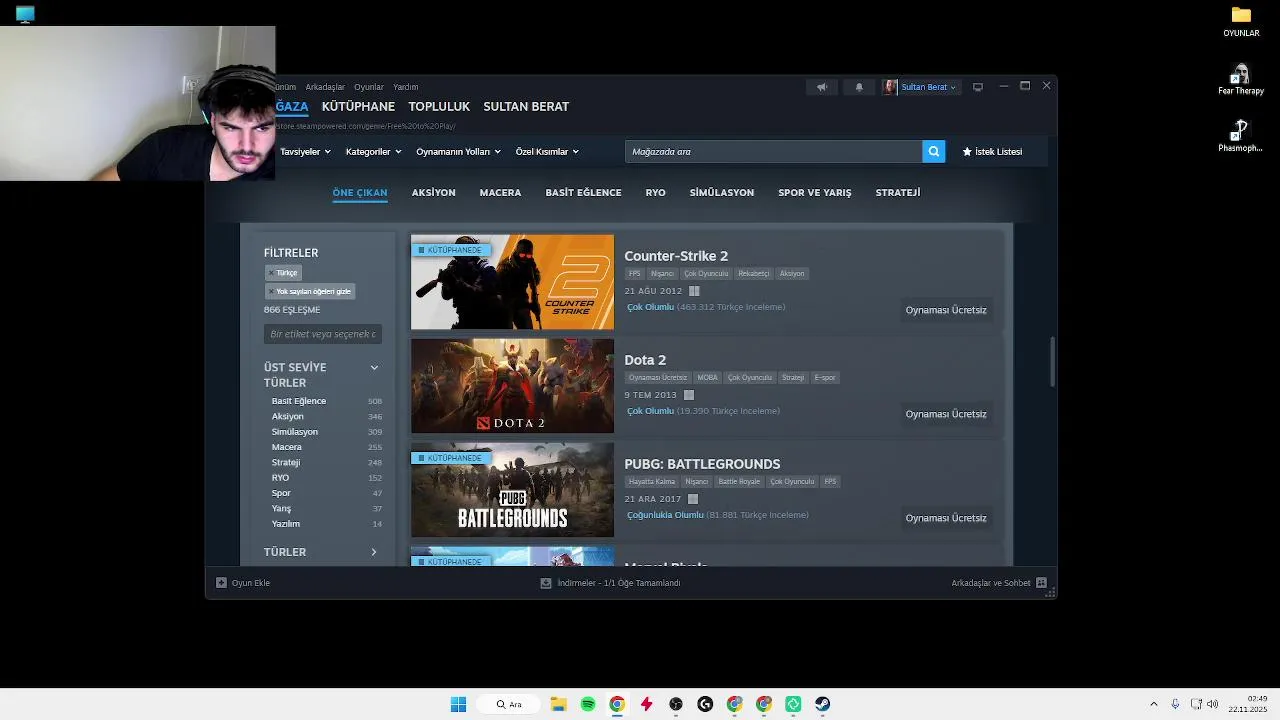The height and width of the screenshot is (720, 1280).
Task: Filter by RYO in sidebar
Action: tap(280, 478)
